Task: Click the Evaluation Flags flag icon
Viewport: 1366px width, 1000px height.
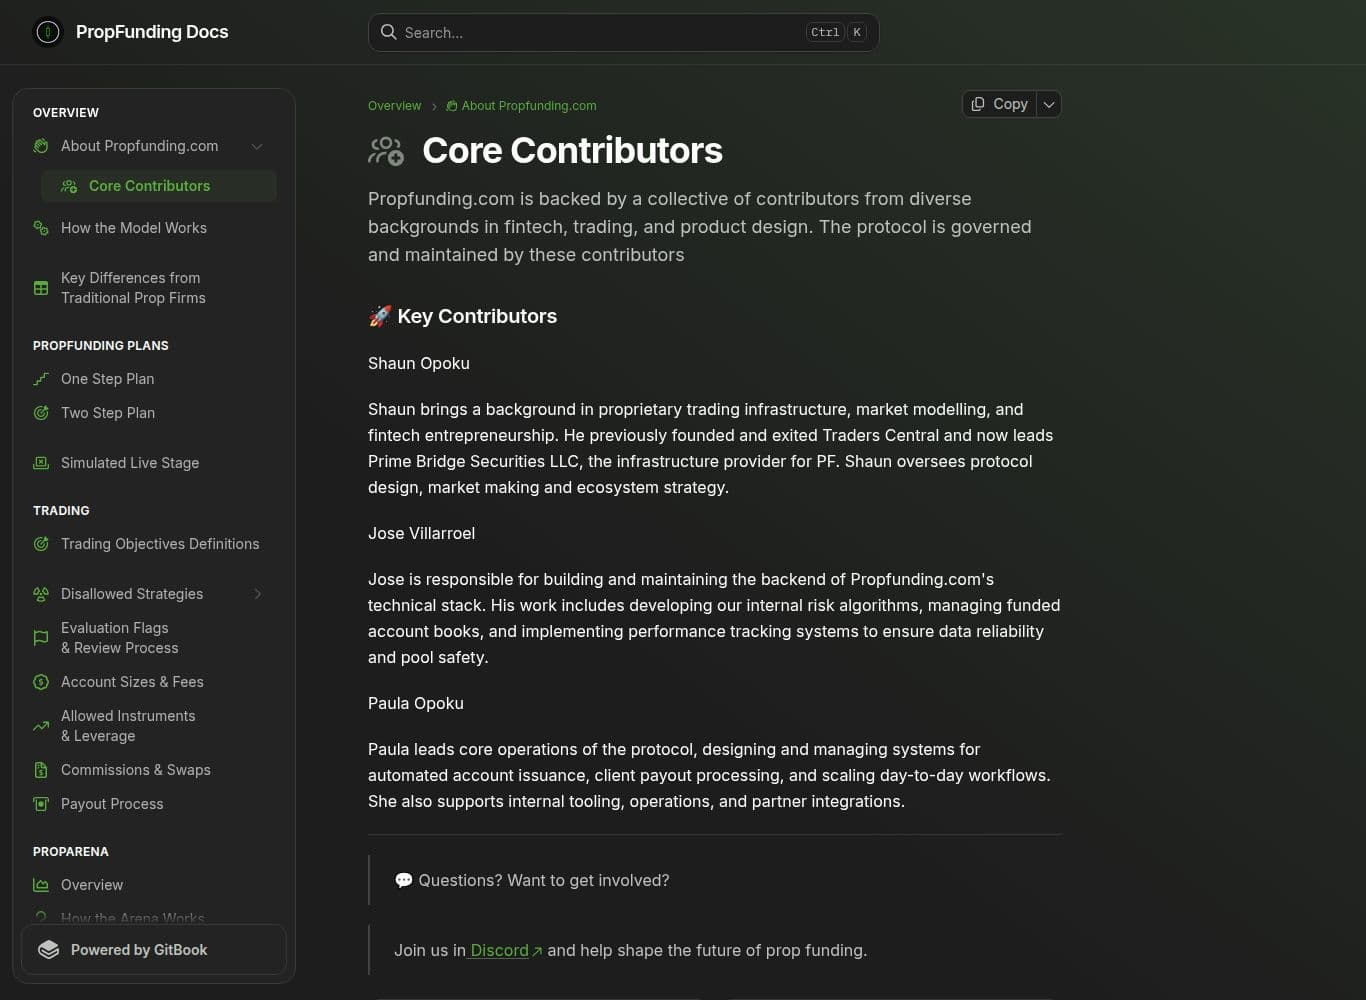Action: [41, 638]
